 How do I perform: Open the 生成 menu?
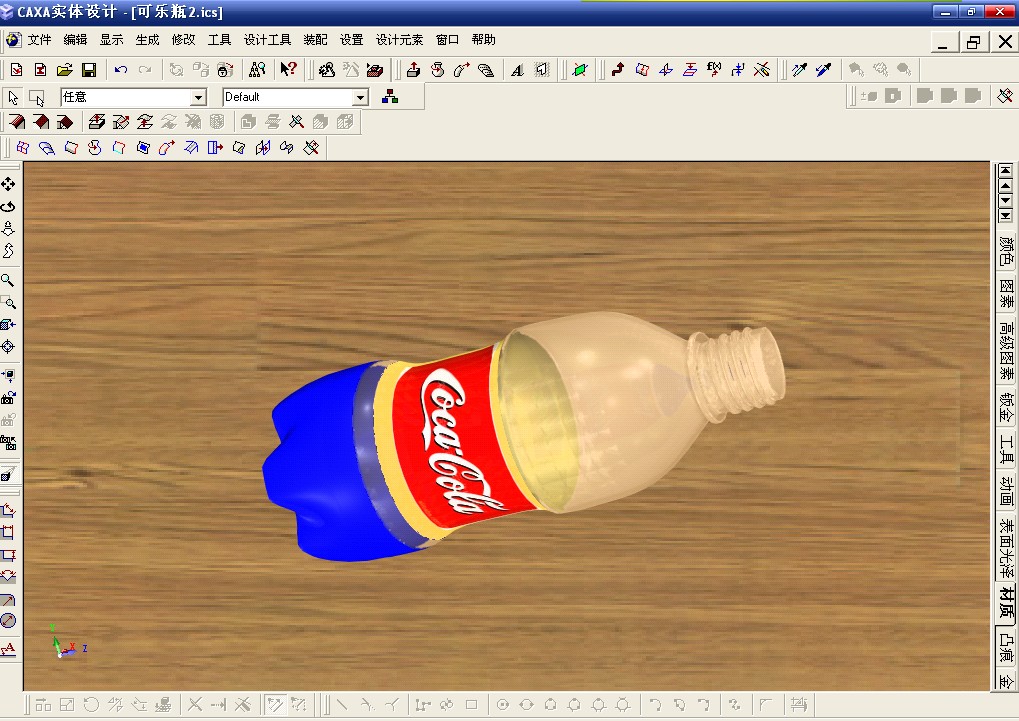point(148,40)
